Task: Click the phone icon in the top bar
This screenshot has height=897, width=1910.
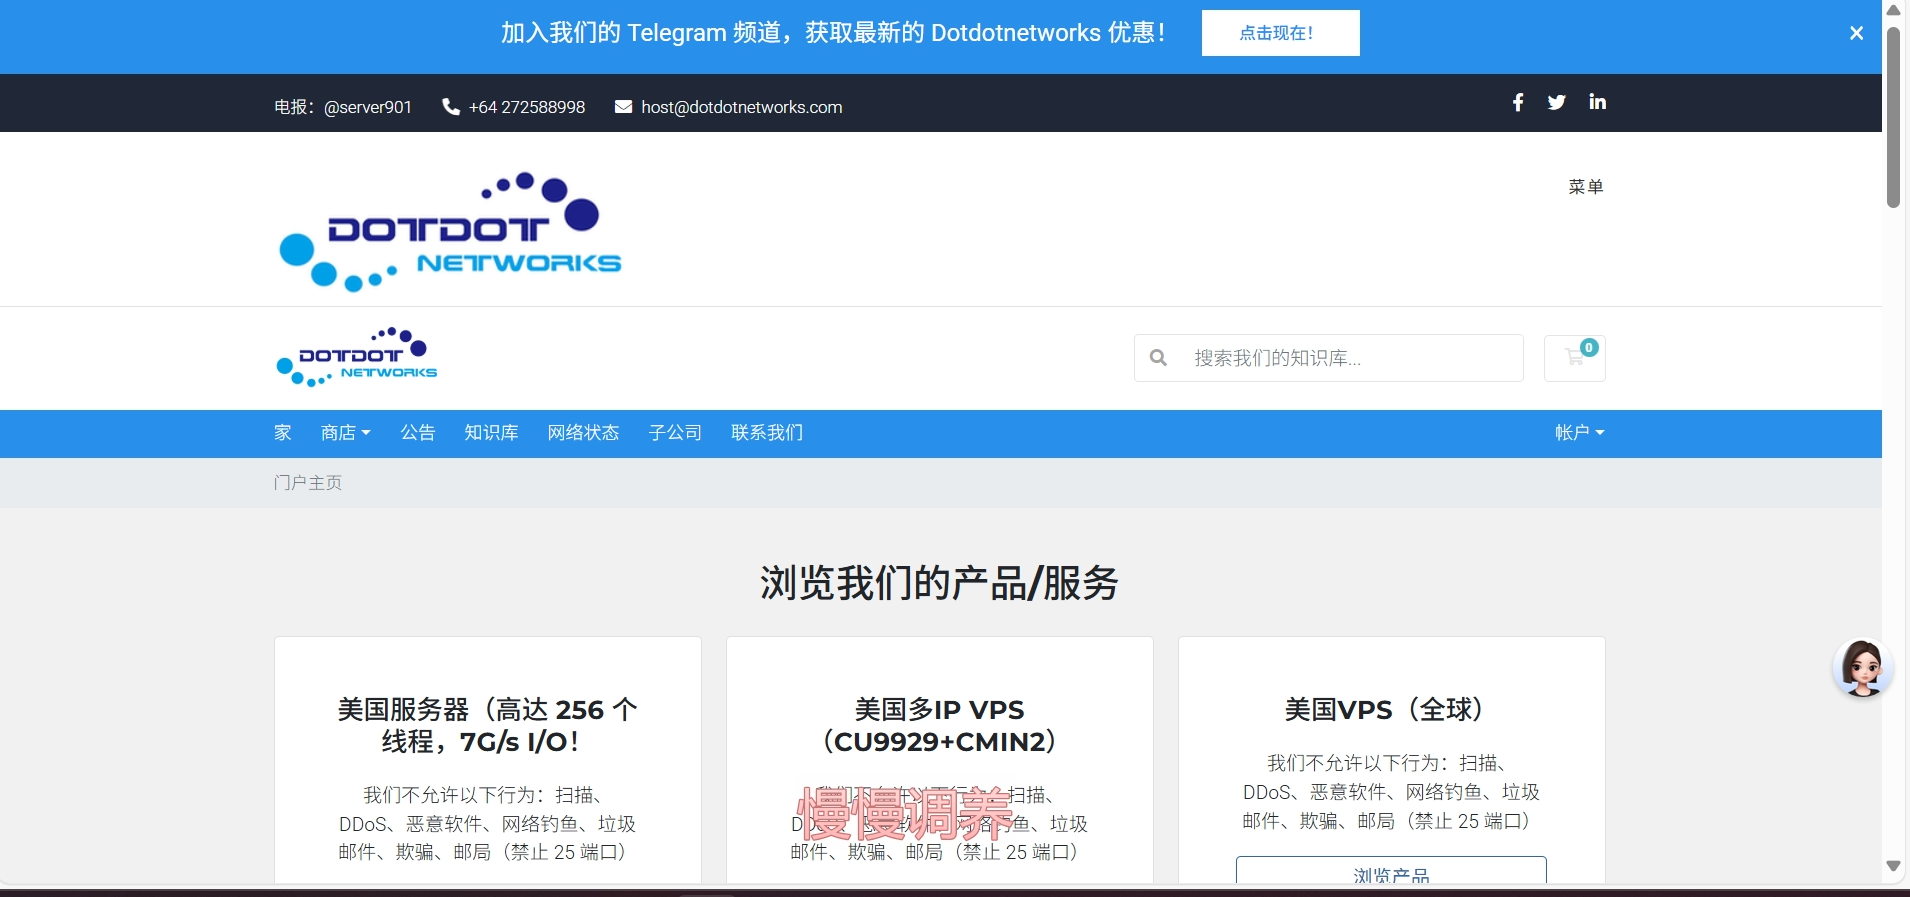Action: tap(451, 107)
